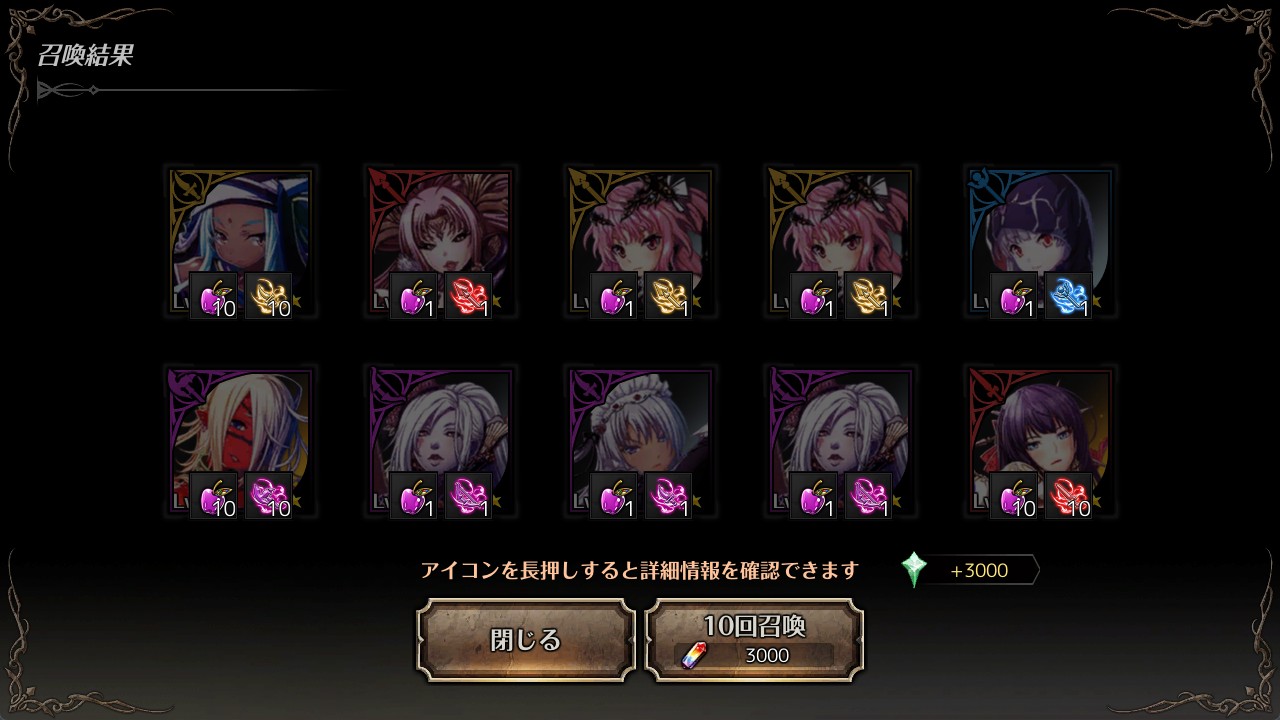Click the blue crystal shard icon
The image size is (1280, 720).
coord(1068,296)
